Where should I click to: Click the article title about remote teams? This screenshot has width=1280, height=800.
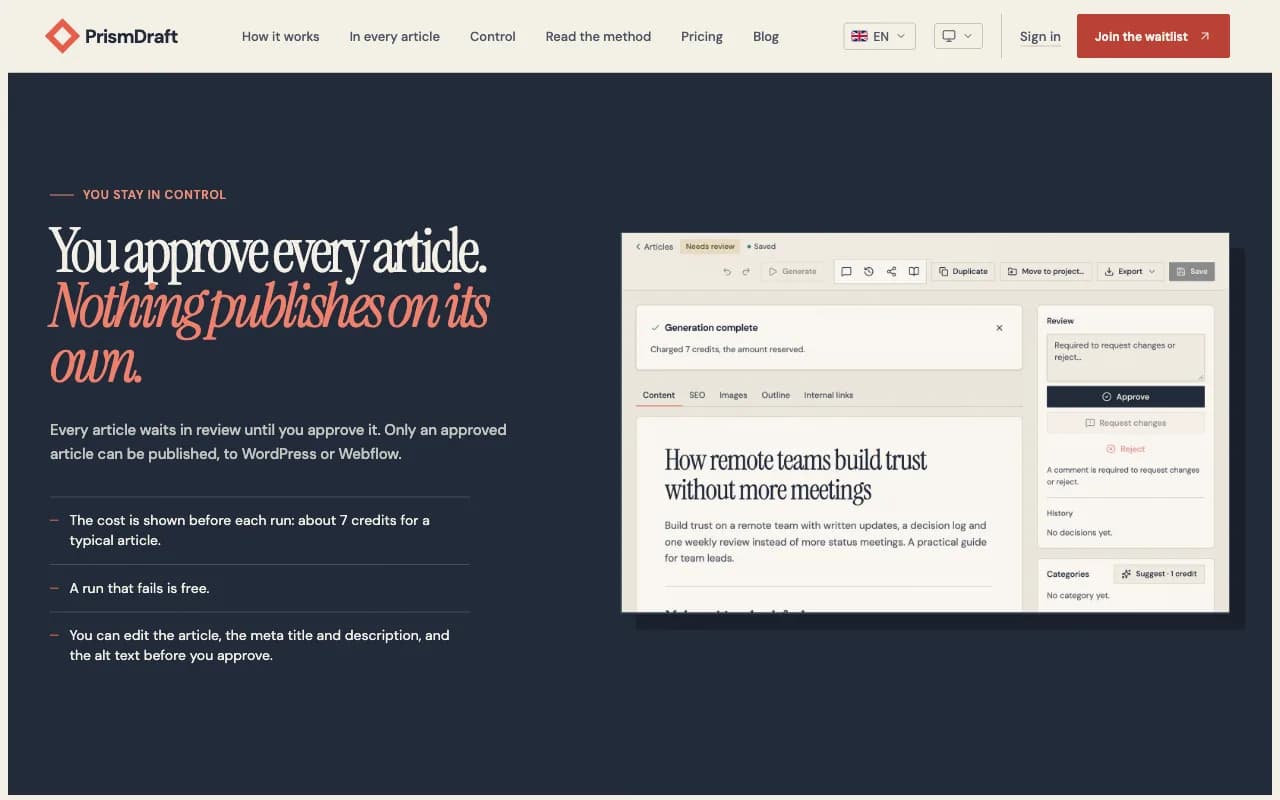coord(796,475)
